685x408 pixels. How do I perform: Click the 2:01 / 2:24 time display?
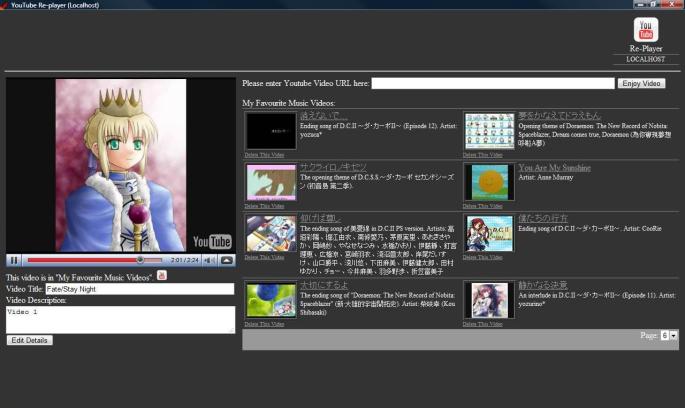pos(184,260)
